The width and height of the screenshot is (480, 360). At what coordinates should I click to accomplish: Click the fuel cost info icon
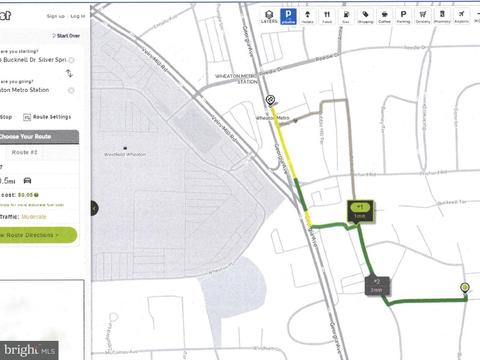pyautogui.click(x=36, y=195)
